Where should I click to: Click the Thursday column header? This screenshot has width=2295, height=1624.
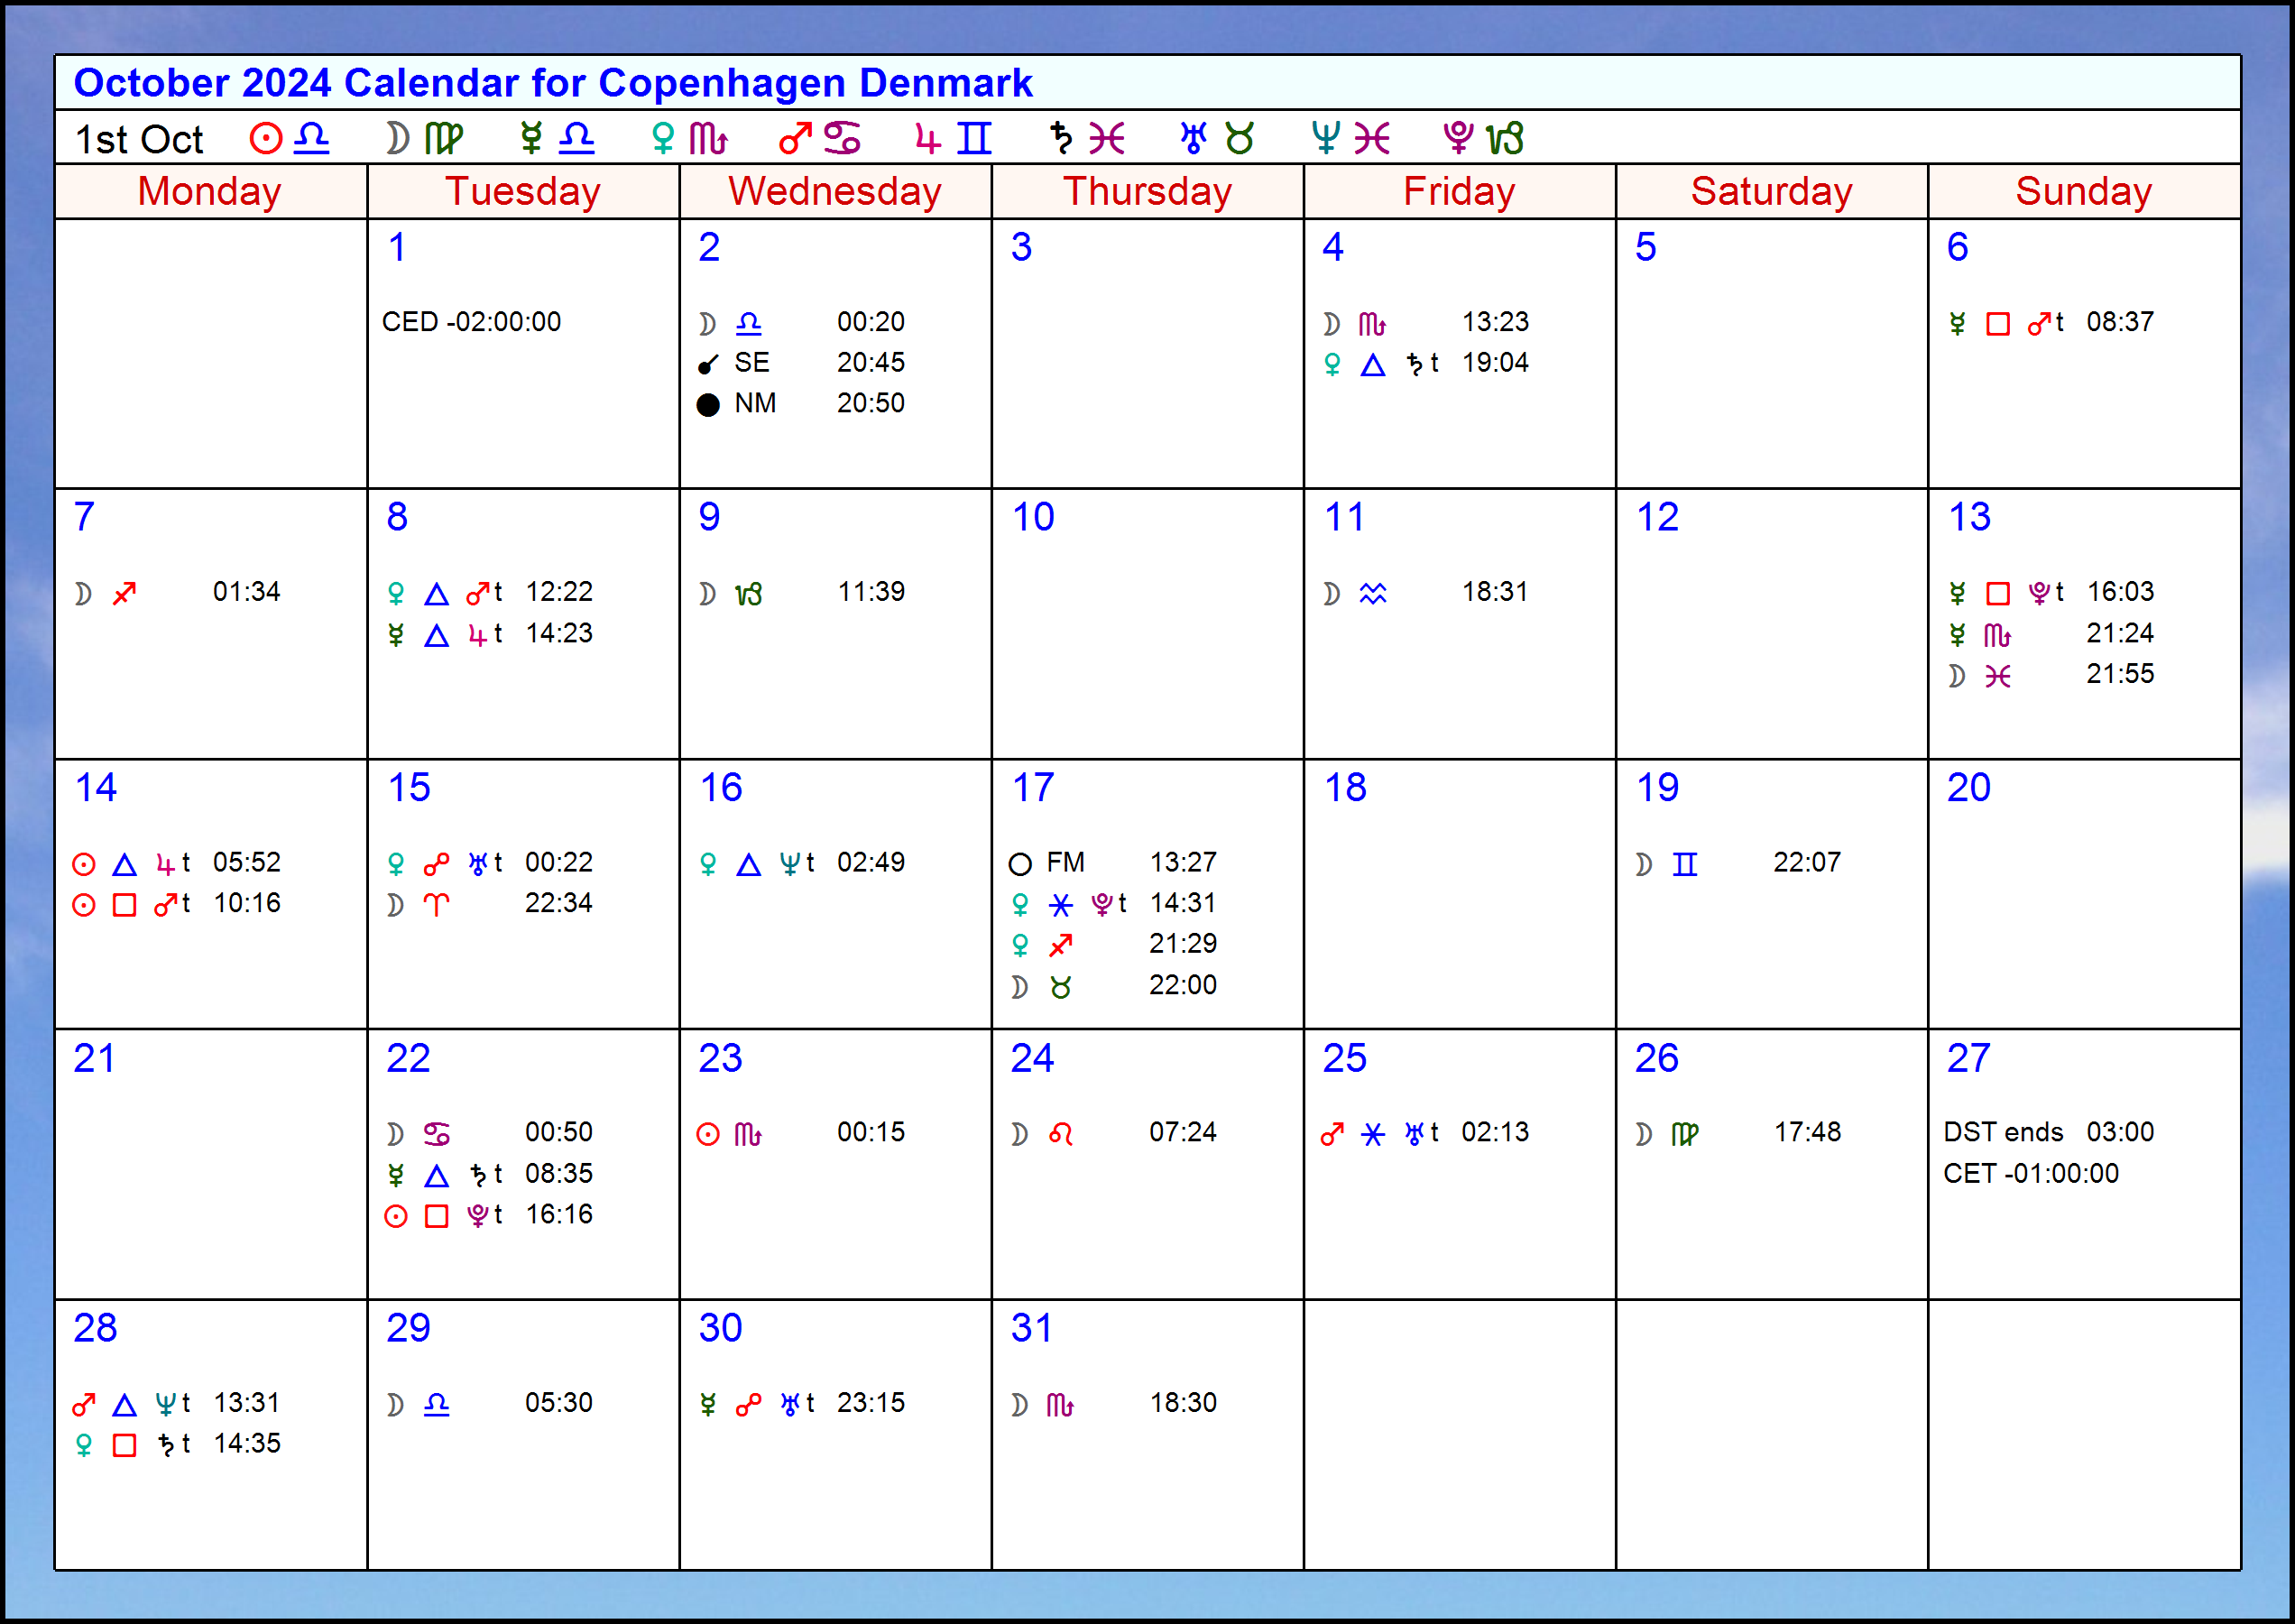pyautogui.click(x=1147, y=191)
